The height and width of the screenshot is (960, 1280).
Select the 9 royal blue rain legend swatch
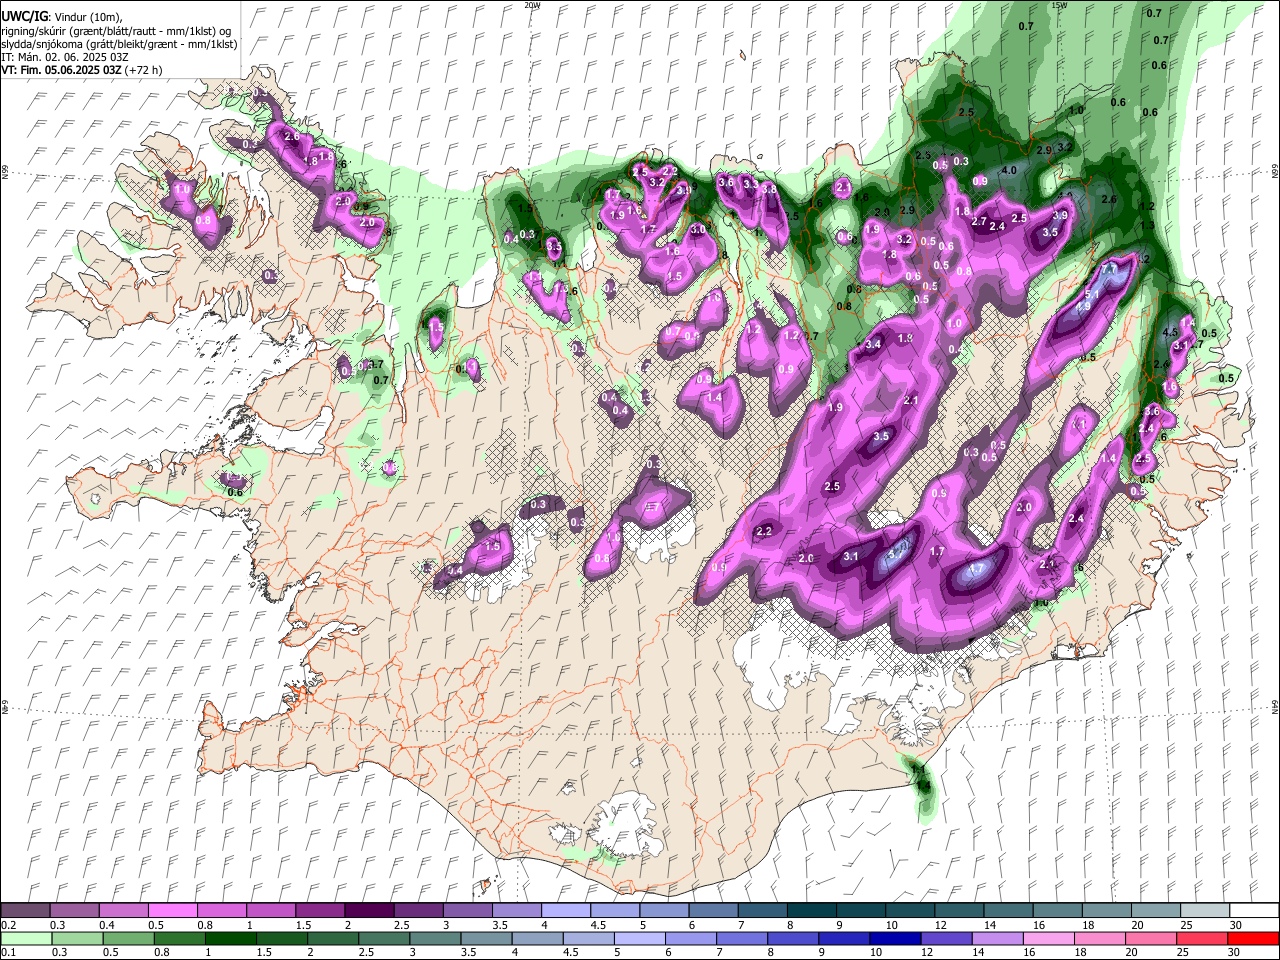[844, 938]
